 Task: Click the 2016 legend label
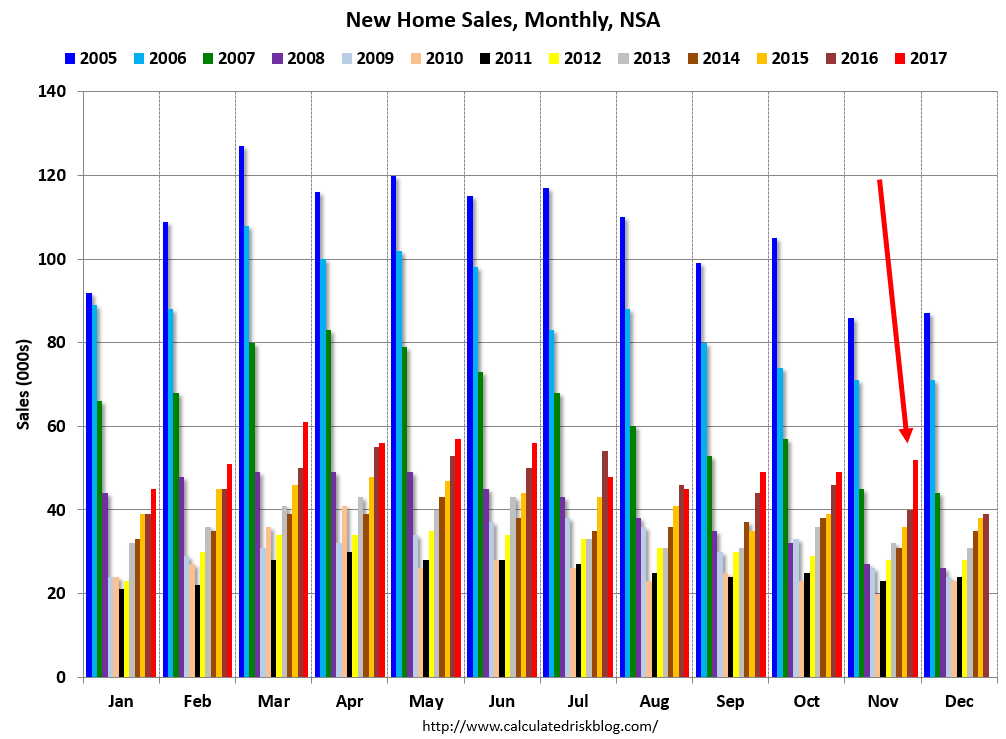tap(859, 58)
